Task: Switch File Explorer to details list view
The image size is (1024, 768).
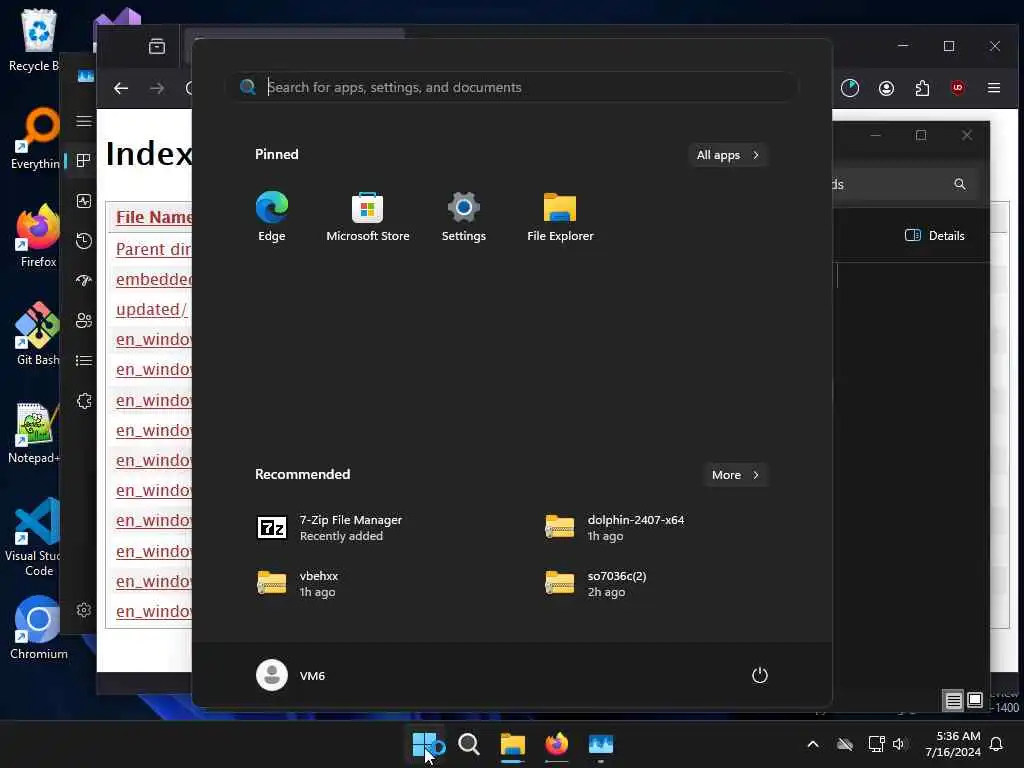Action: [953, 701]
